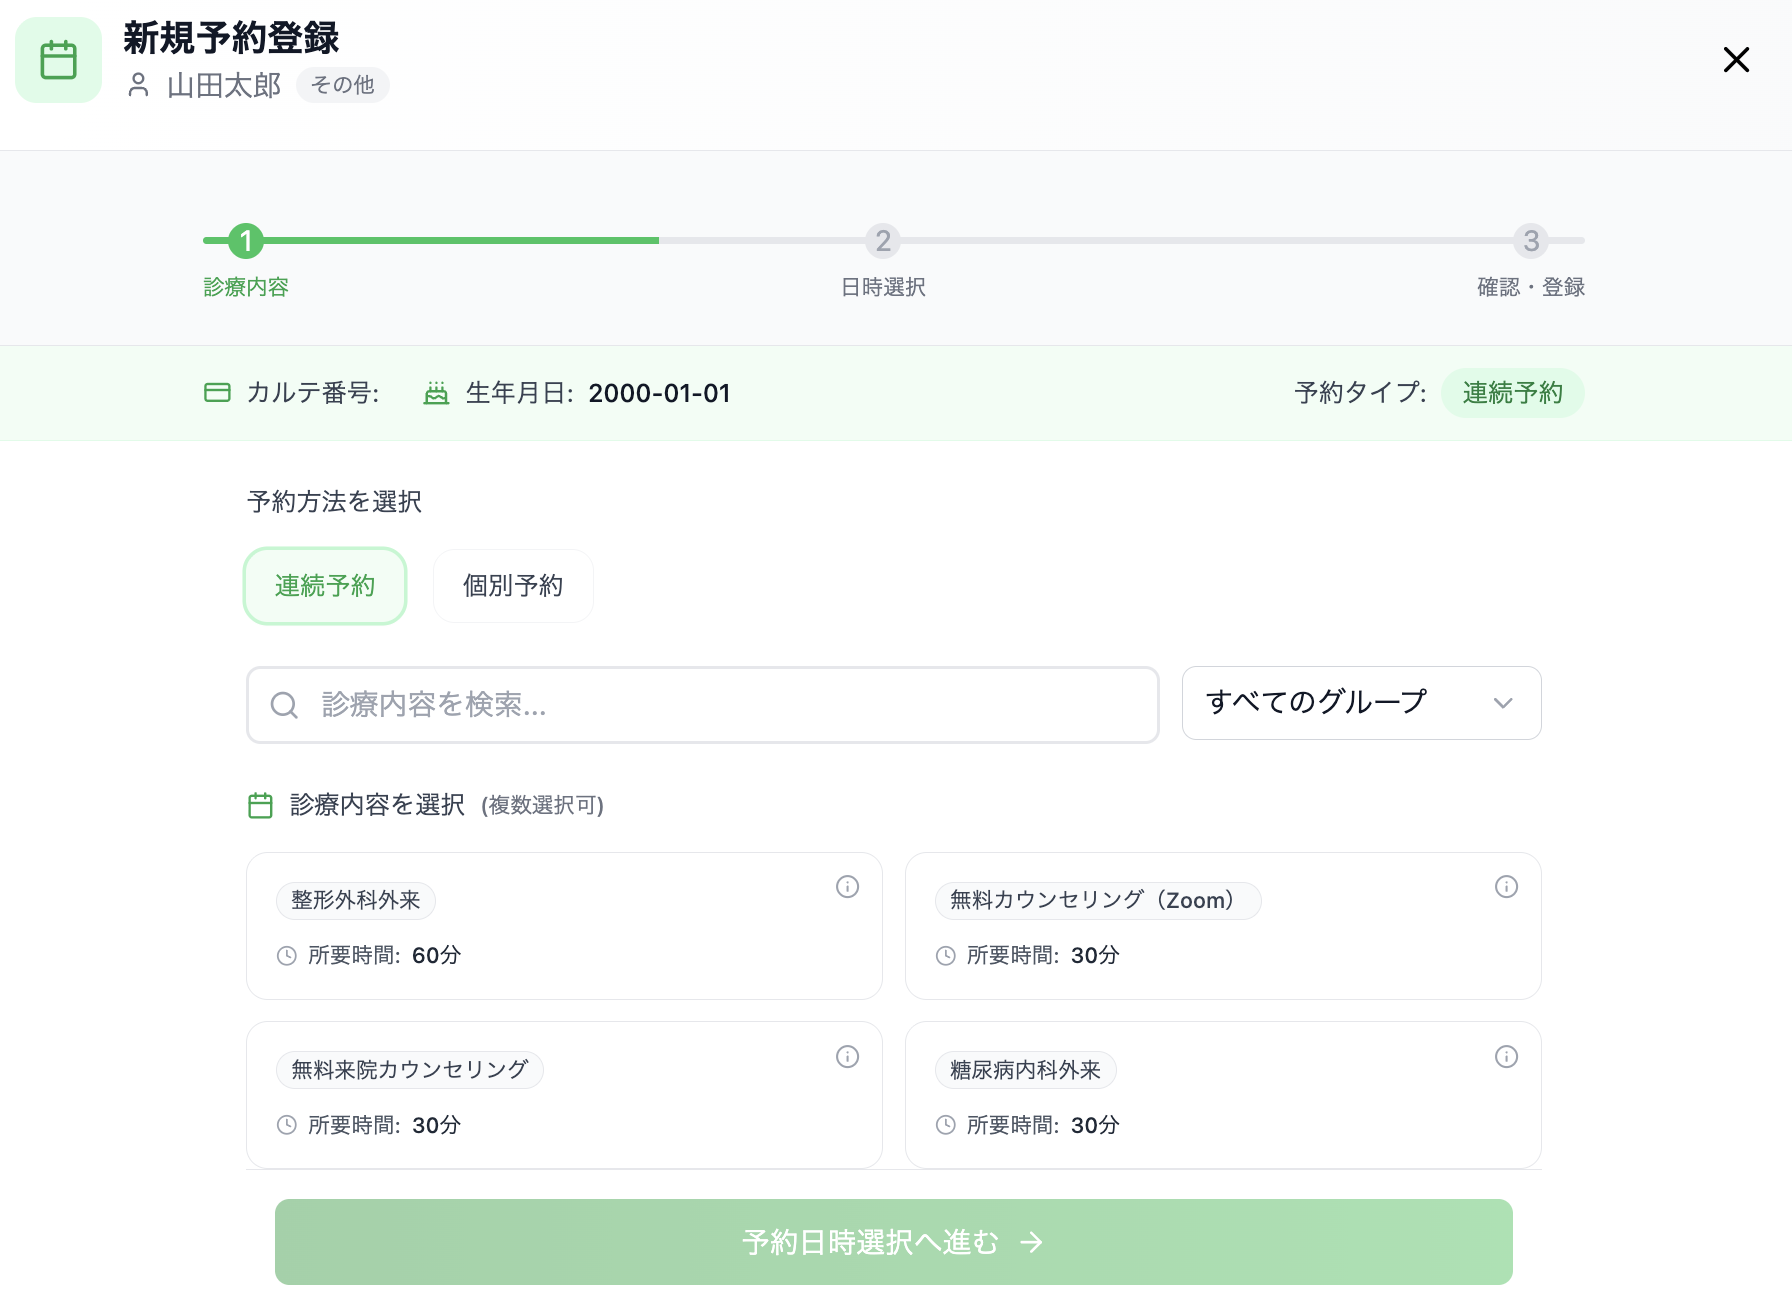Open the info icon on 無料来院カウンセリング card
1792x1302 pixels.
click(847, 1056)
